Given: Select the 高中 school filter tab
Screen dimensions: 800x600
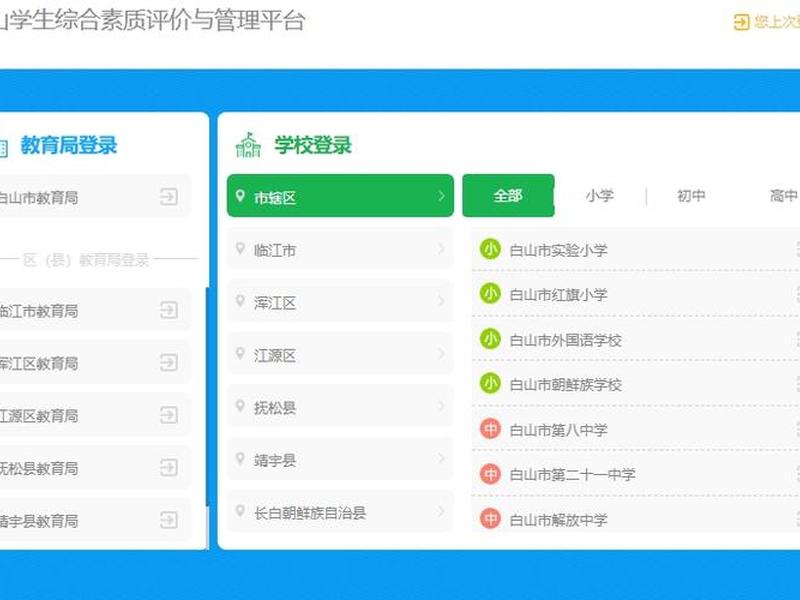Looking at the screenshot, I should click(784, 195).
